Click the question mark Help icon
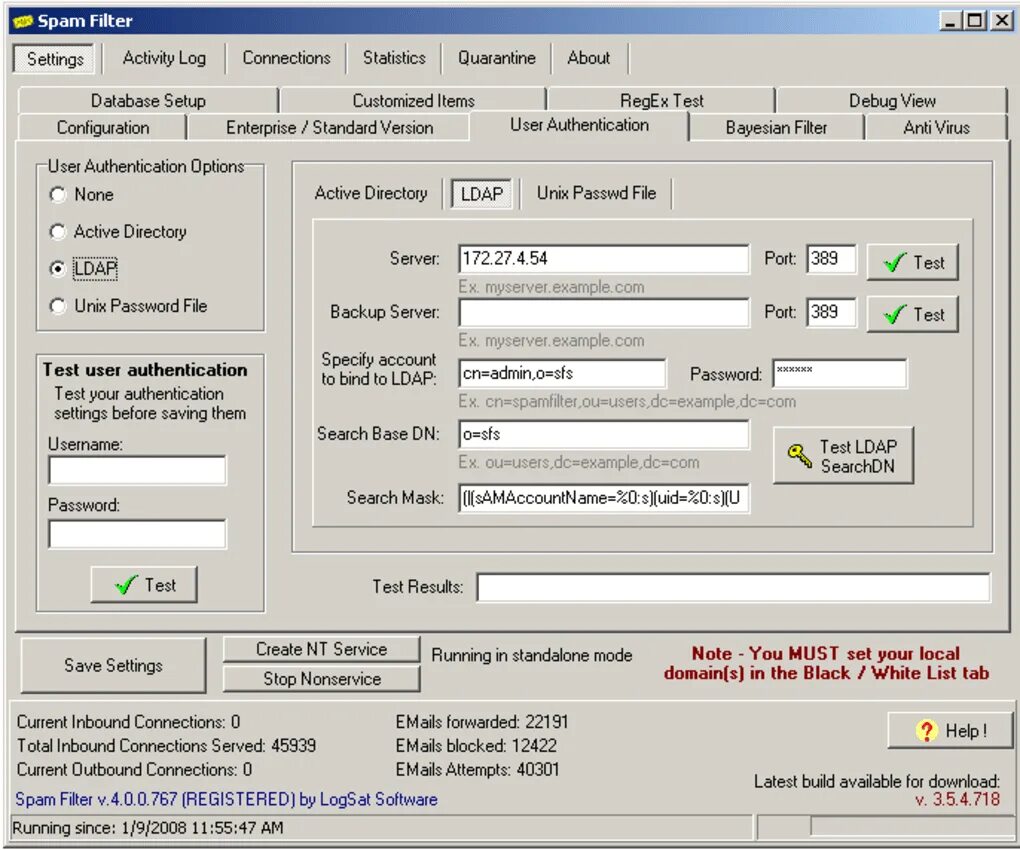Screen dimensions: 1020x850 pos(926,730)
